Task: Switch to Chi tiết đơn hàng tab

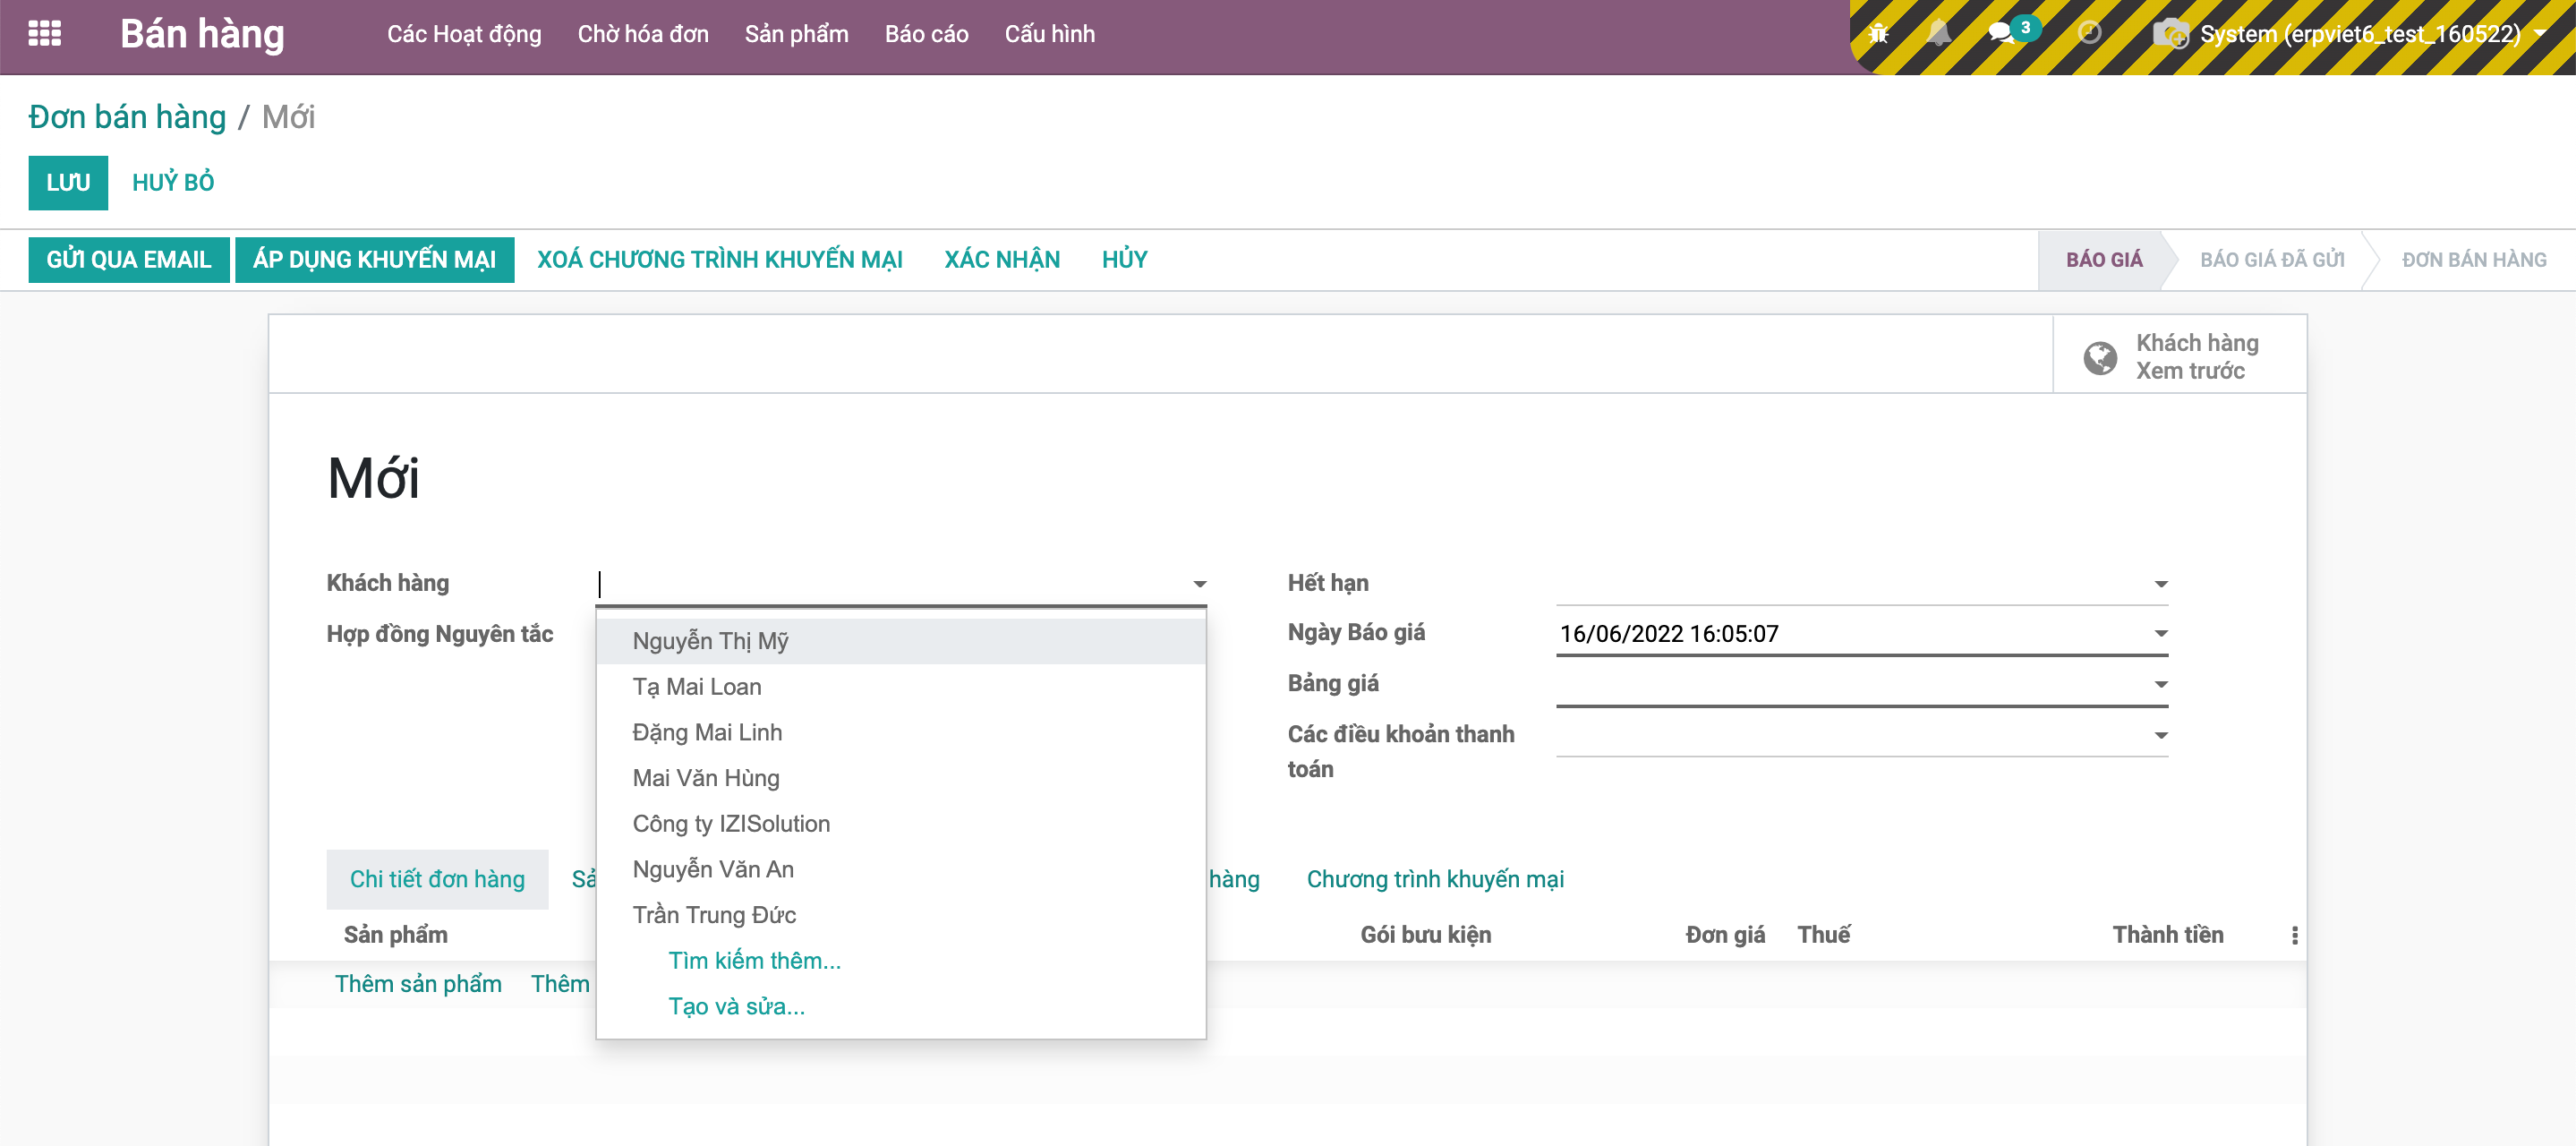Action: click(x=437, y=879)
